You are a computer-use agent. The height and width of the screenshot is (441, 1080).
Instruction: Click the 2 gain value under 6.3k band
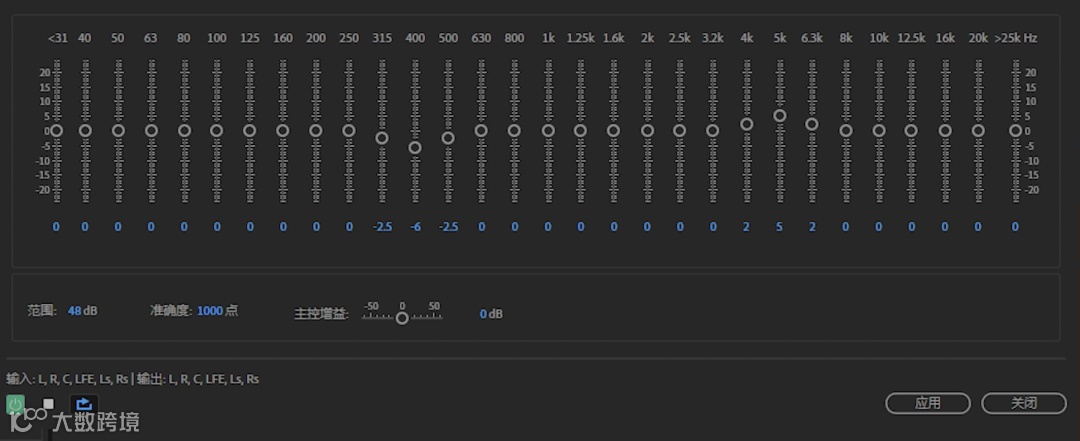[812, 227]
